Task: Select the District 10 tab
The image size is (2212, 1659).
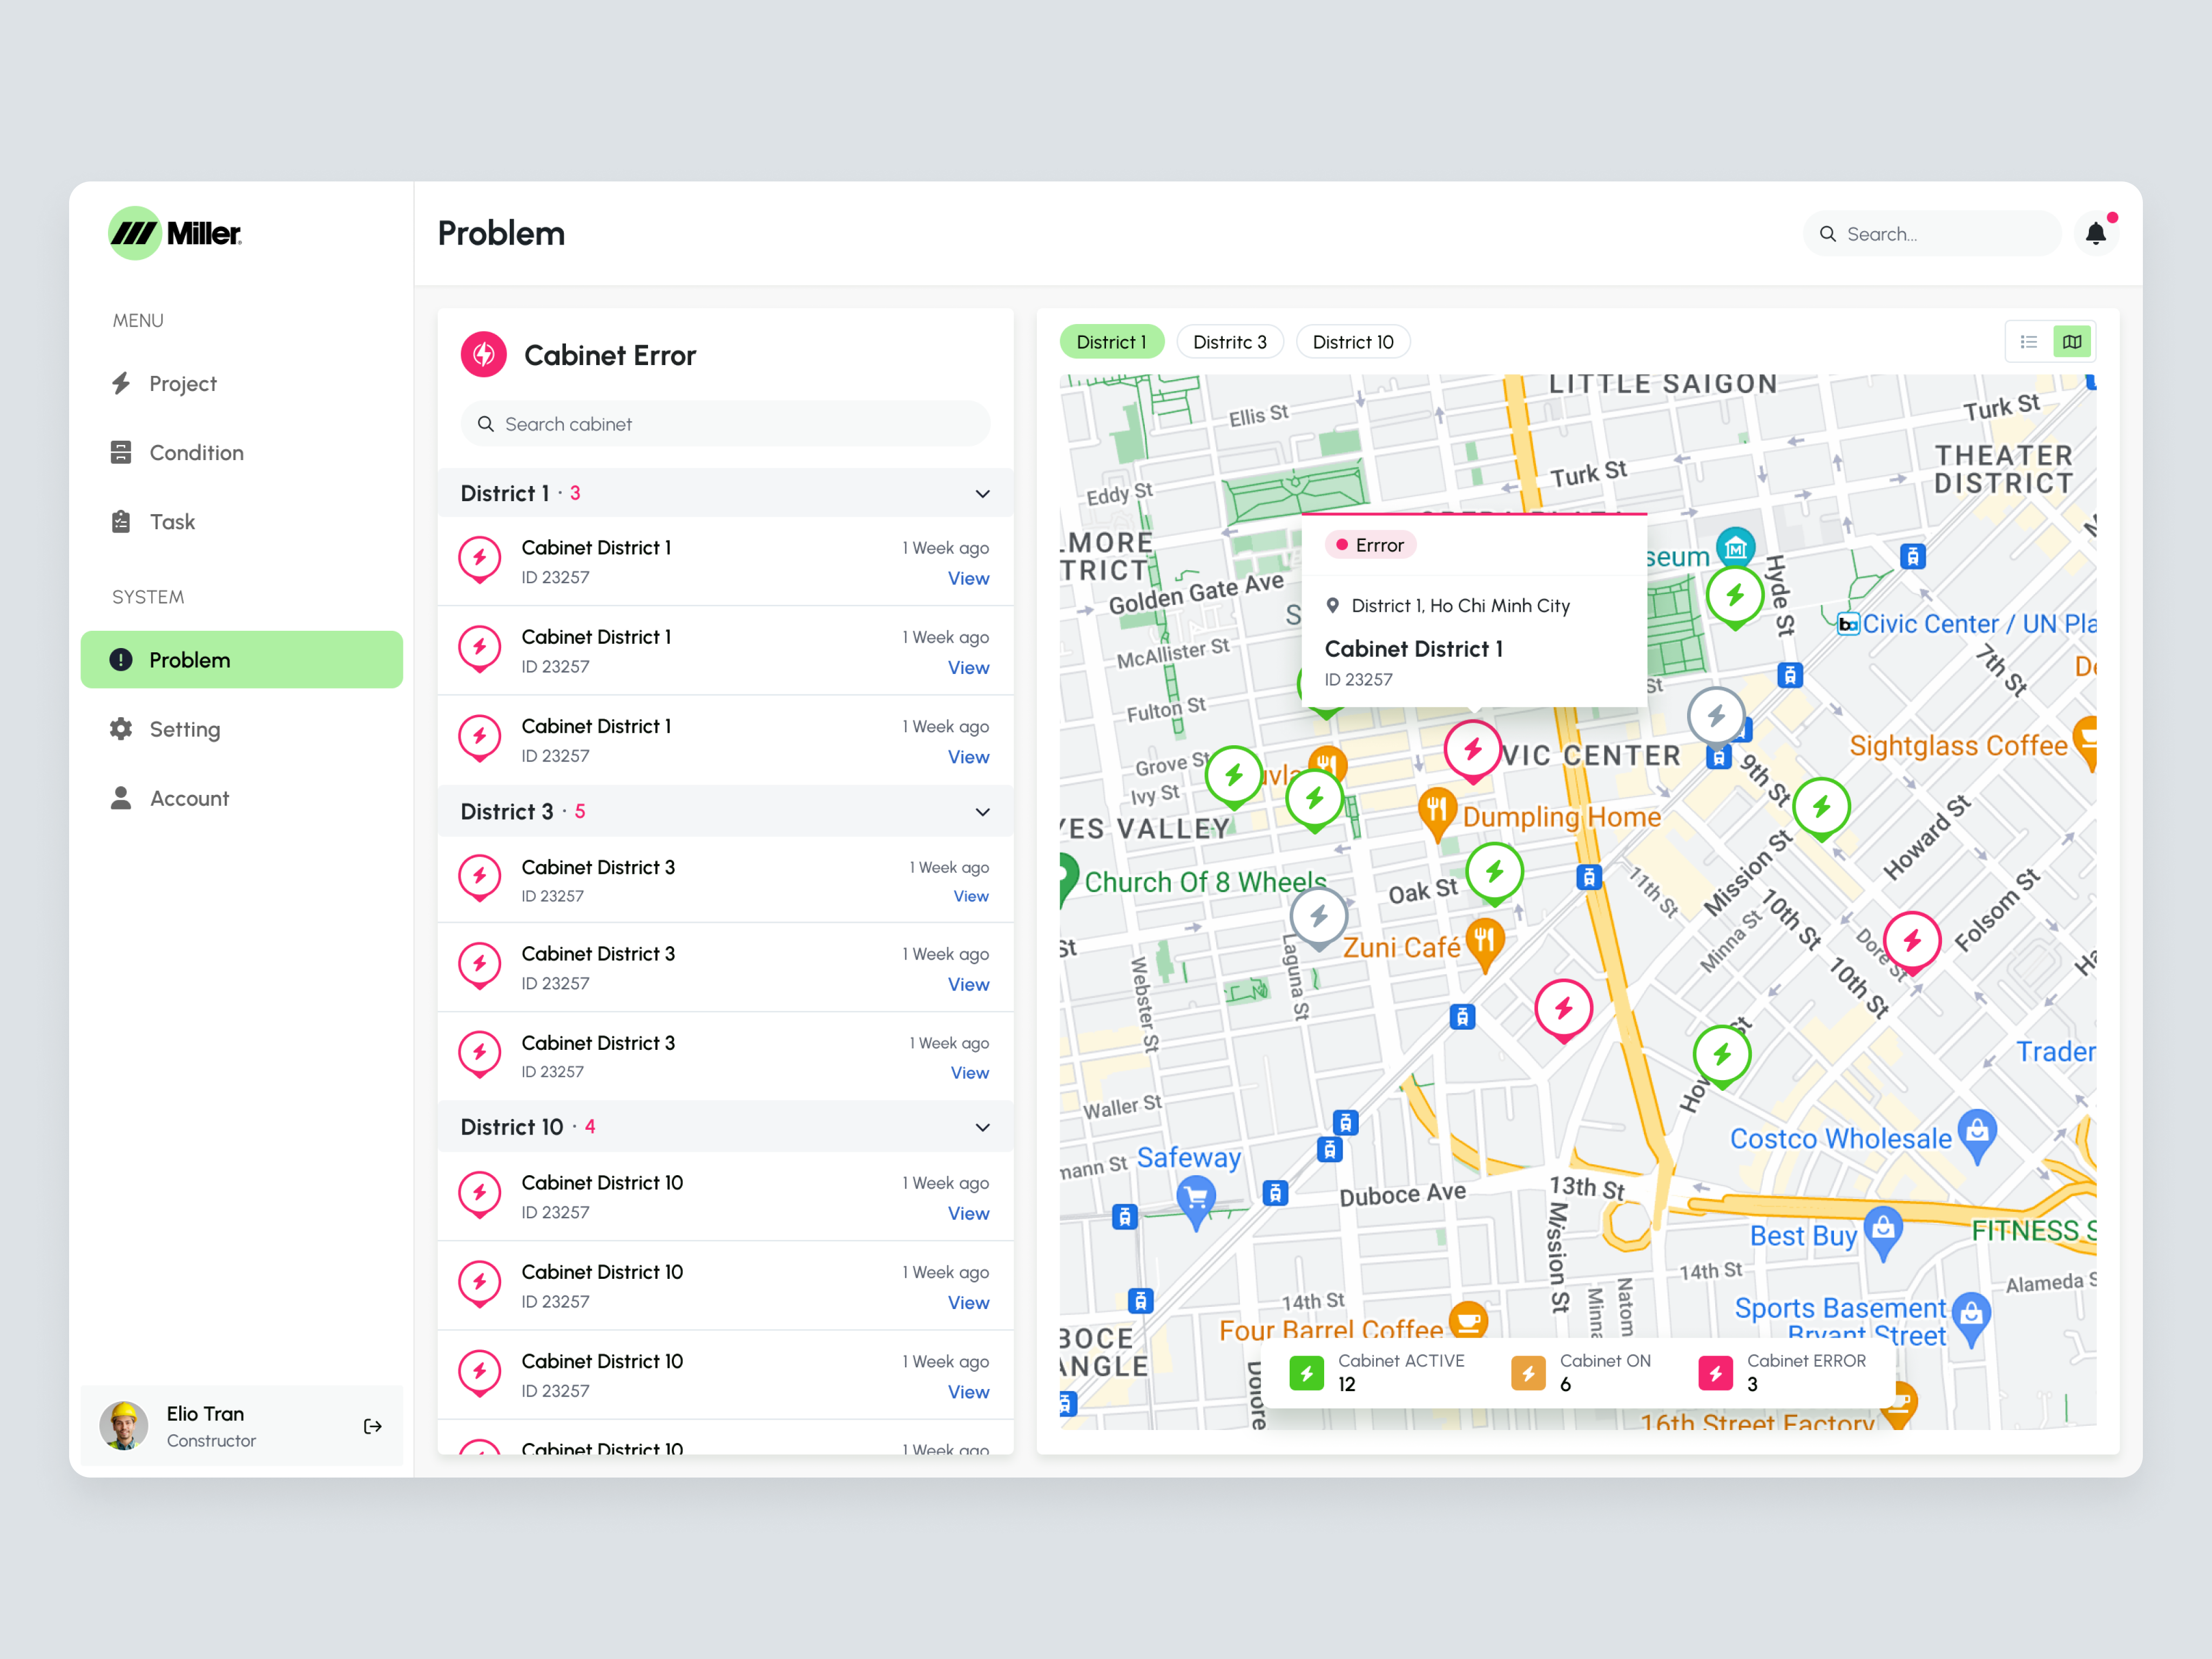Action: point(1352,341)
